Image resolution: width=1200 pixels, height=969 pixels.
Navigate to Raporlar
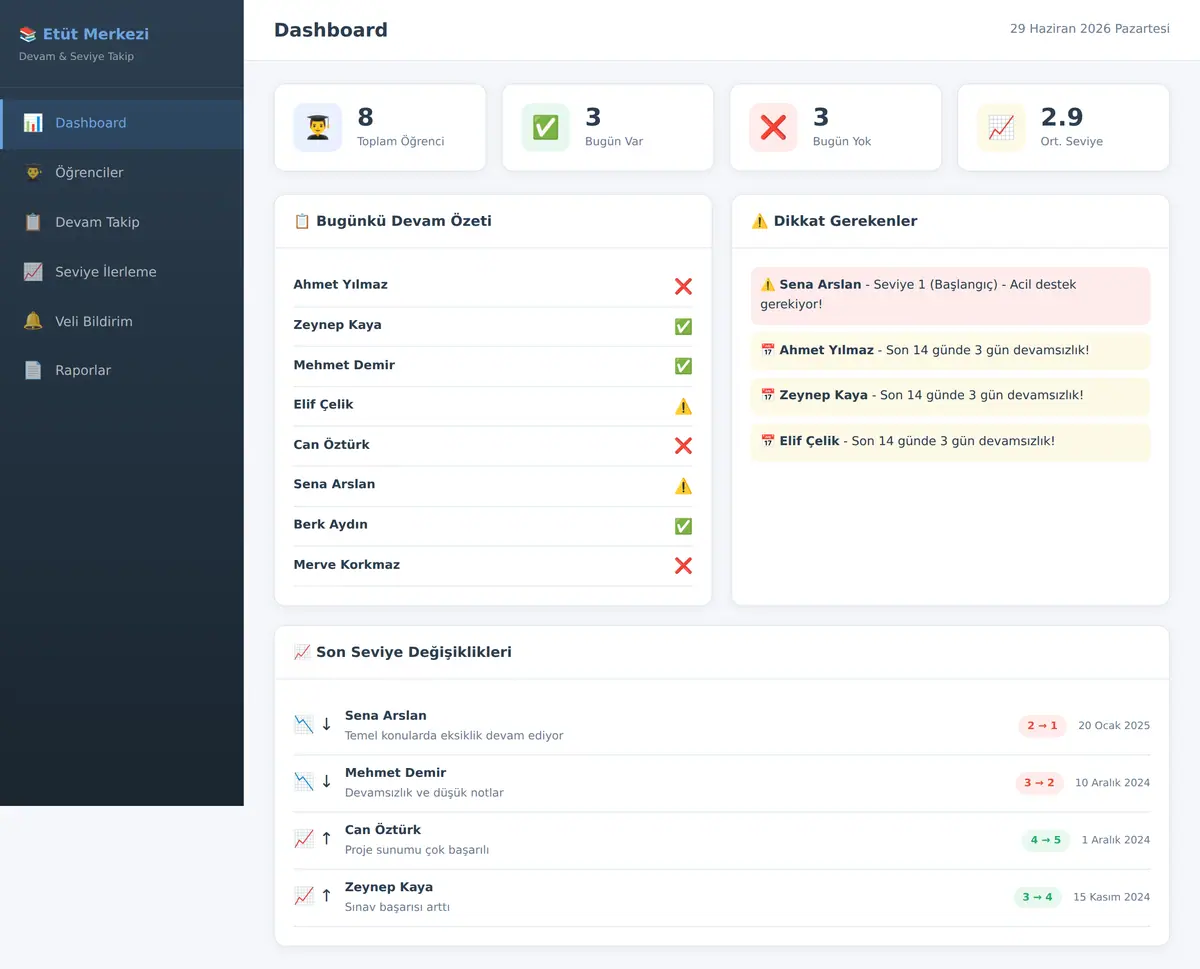(121, 370)
